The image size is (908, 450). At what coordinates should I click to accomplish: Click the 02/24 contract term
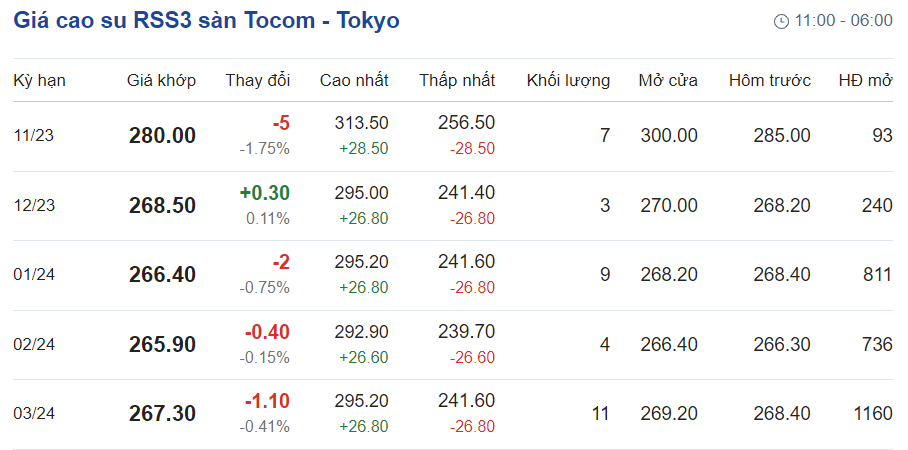34,344
